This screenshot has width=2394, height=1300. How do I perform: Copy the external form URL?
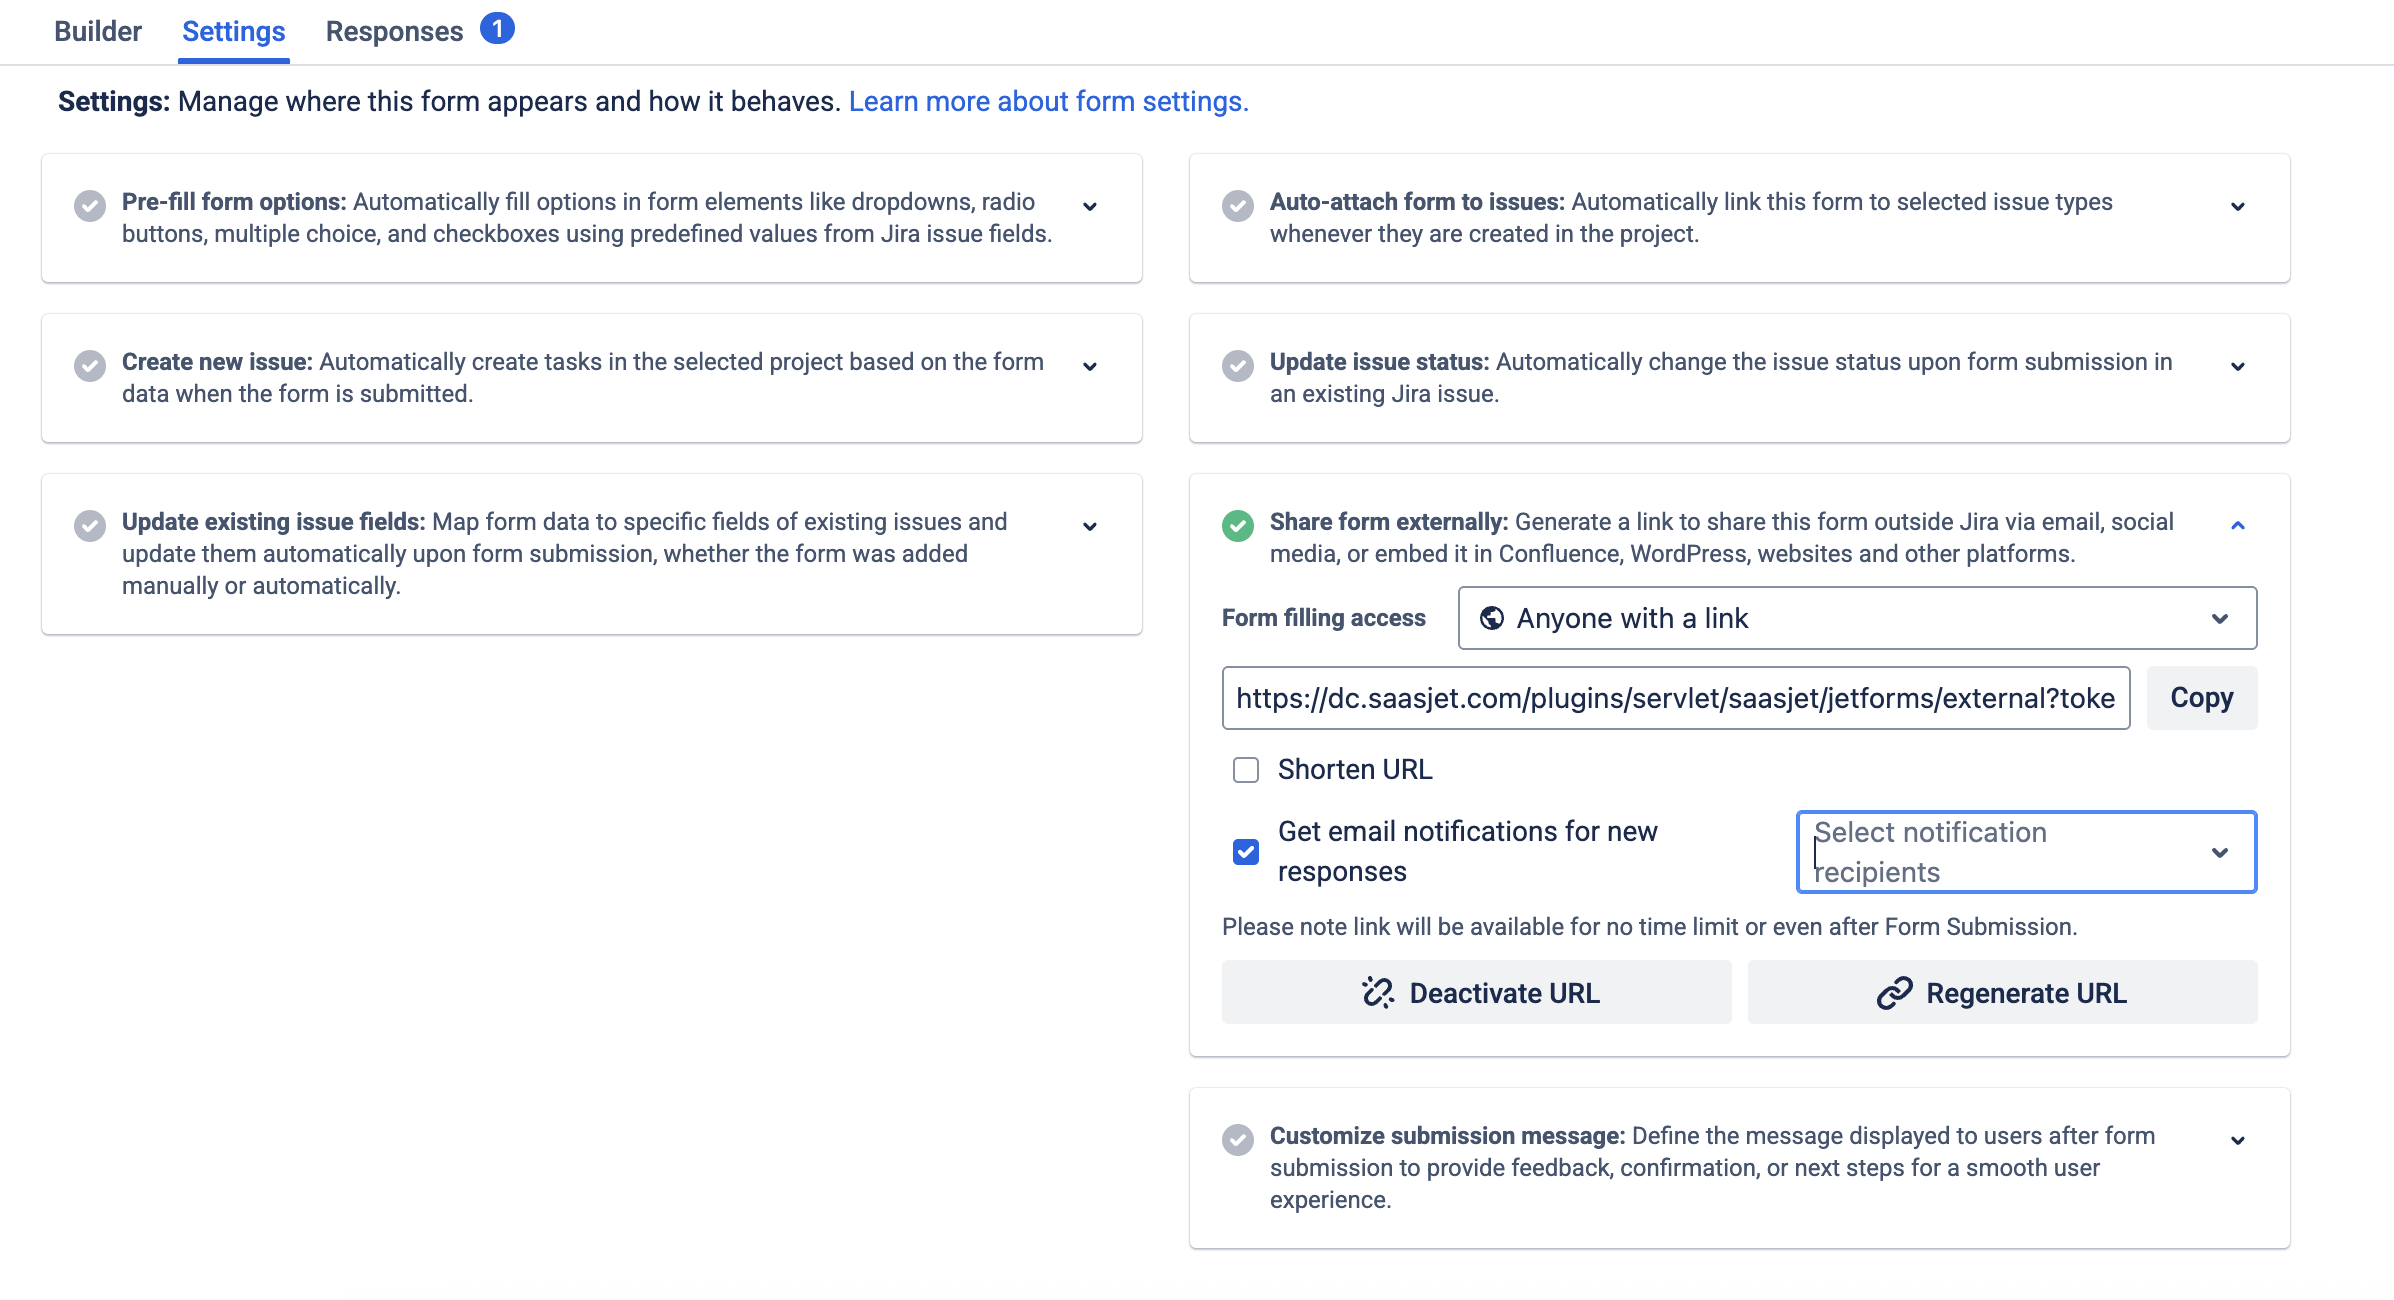(2202, 698)
